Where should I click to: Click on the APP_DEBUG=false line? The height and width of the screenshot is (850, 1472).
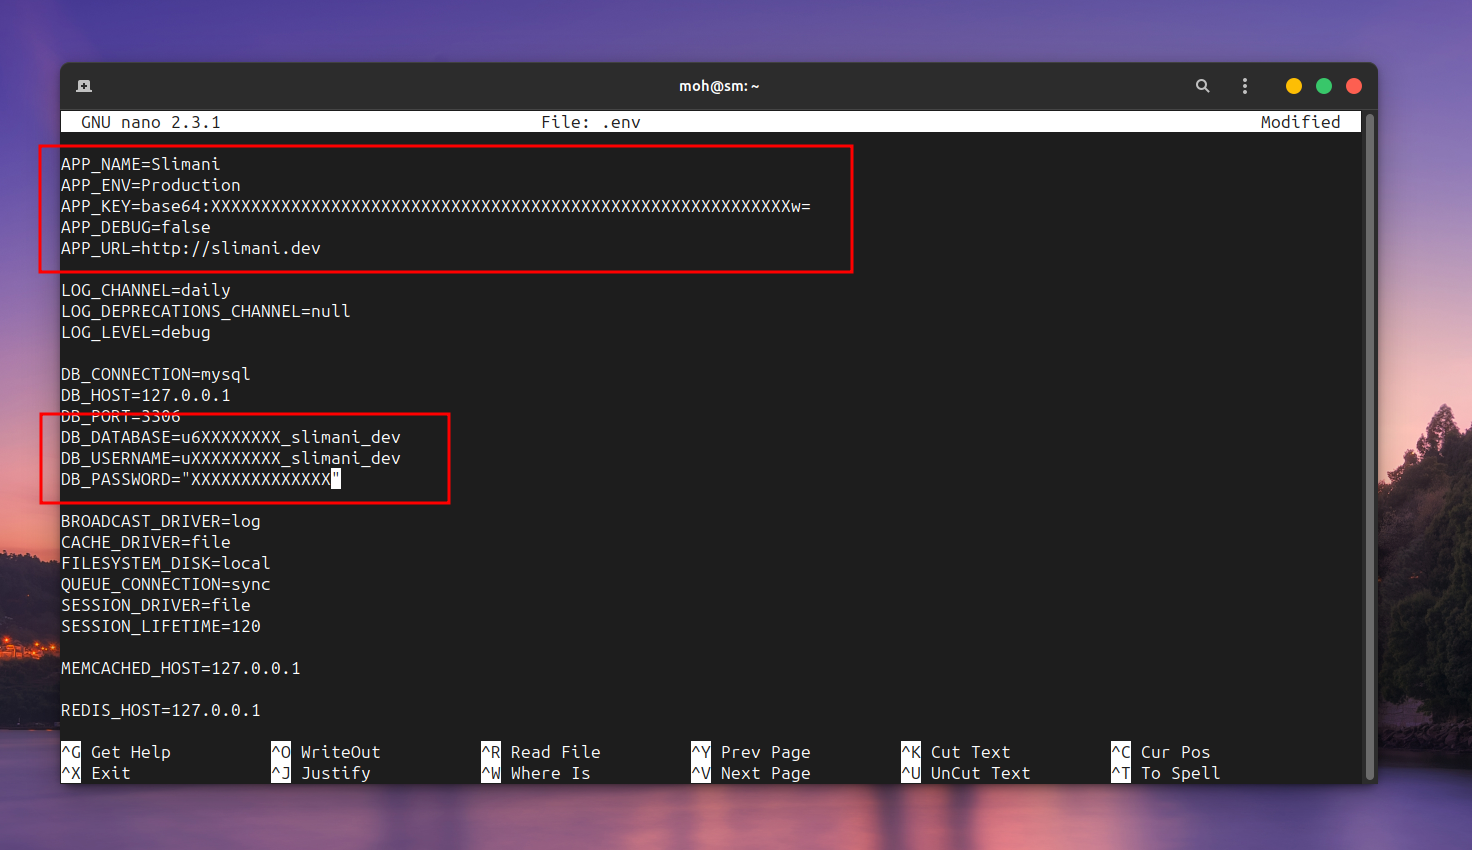click(x=136, y=227)
